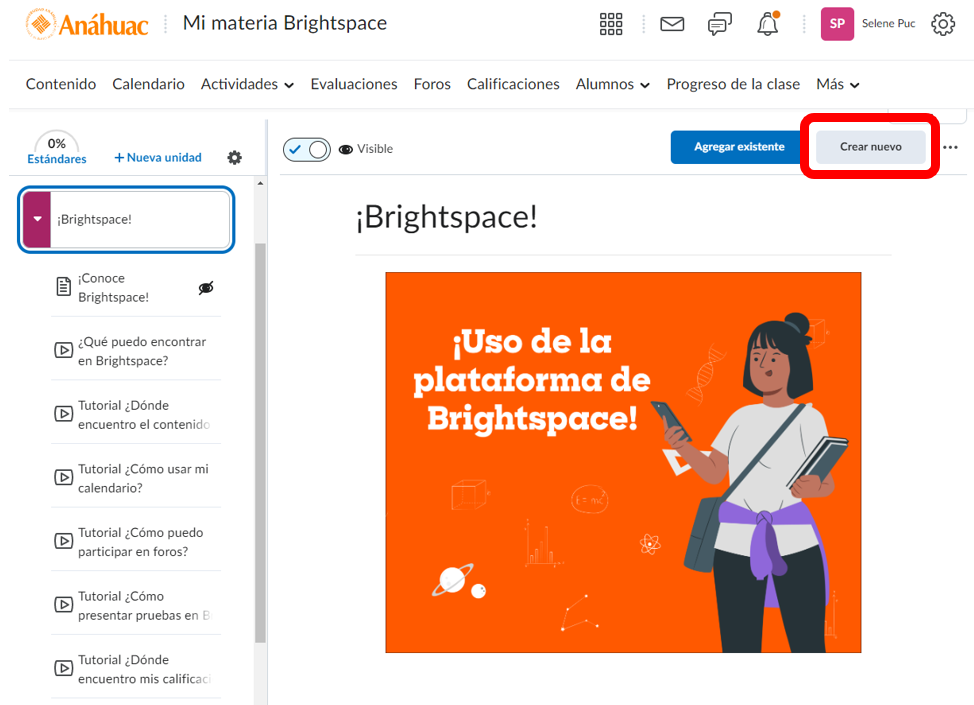Expand the Alumnos dropdown menu
974x705 pixels.
612,85
